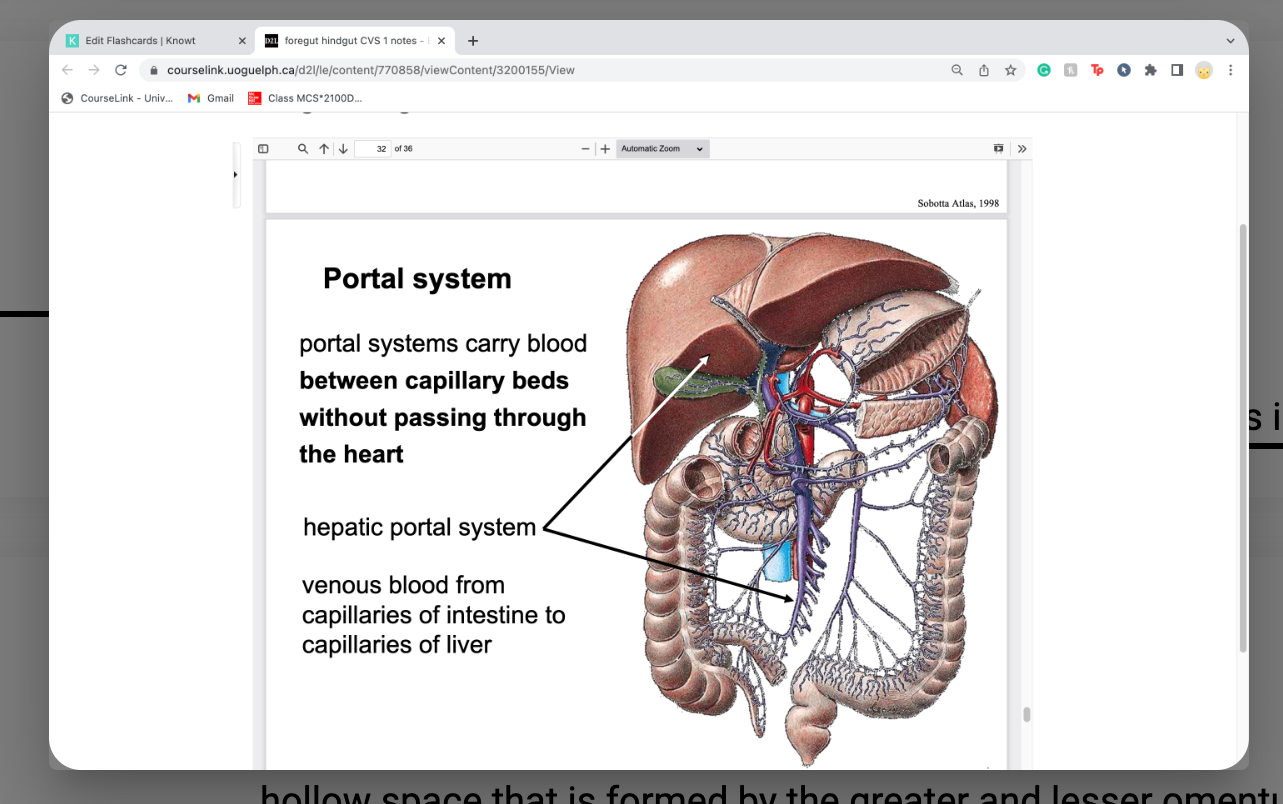Screen dimensions: 1283x804
Task: Click the Sobotta Atlas, 1998 citation
Action: pos(958,203)
